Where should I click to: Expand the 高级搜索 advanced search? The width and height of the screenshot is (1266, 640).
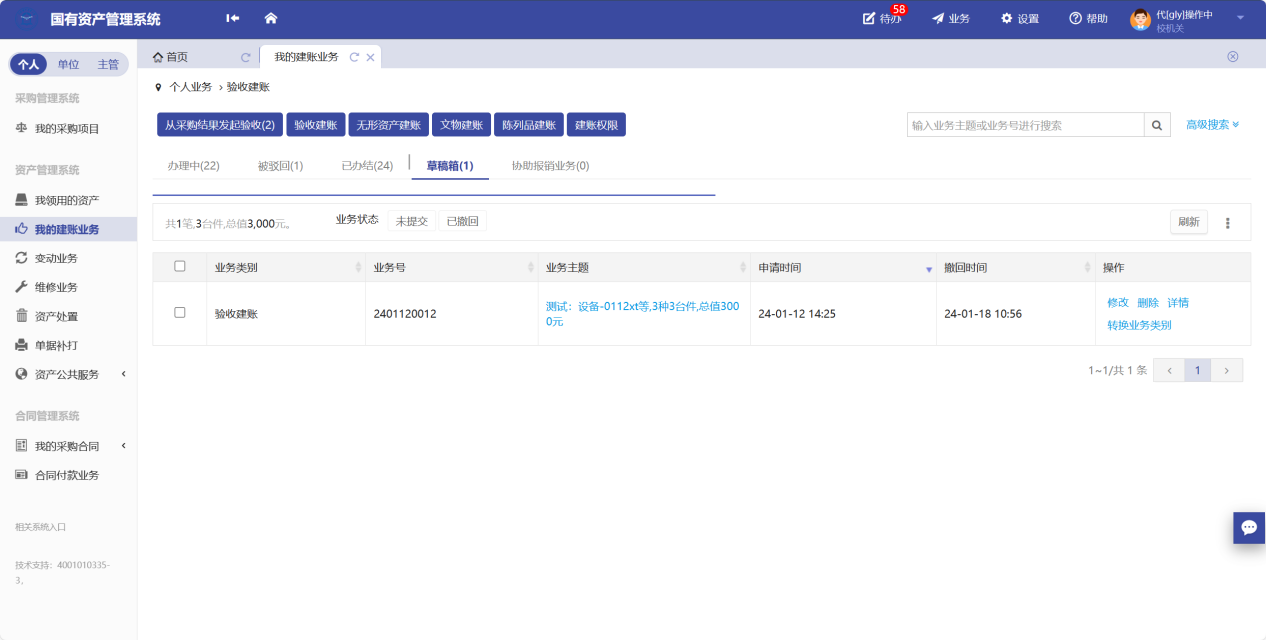(1212, 125)
